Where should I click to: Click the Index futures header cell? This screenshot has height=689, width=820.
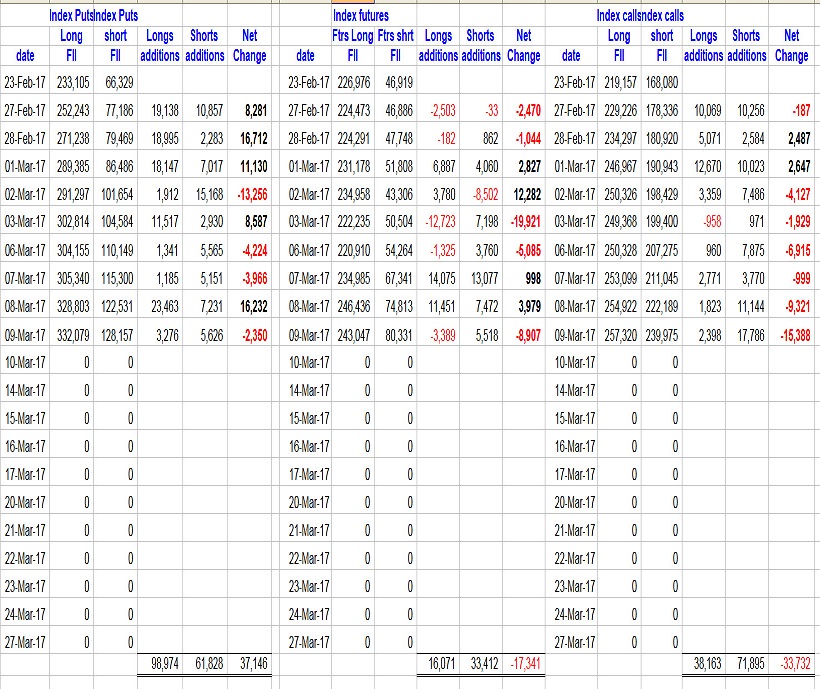pos(360,16)
